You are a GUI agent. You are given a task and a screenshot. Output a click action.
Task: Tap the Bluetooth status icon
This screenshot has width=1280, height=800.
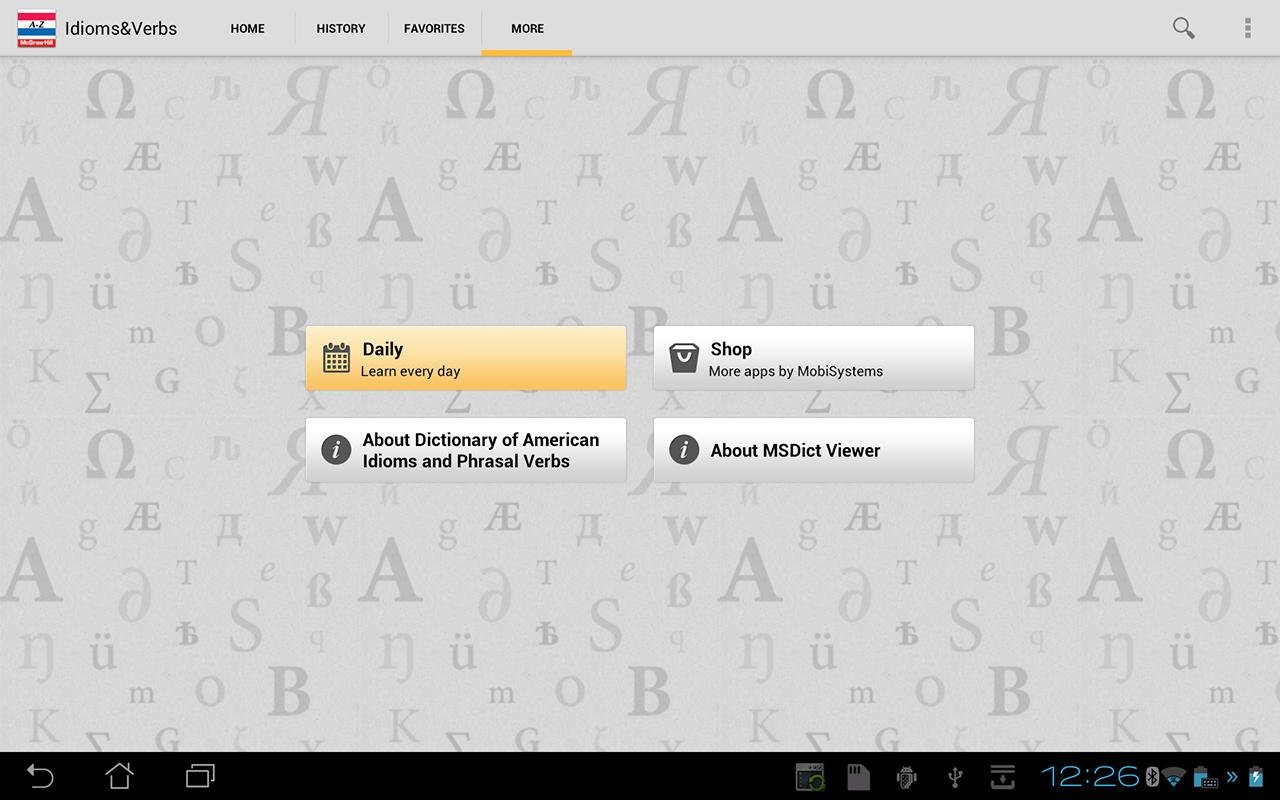click(1152, 777)
